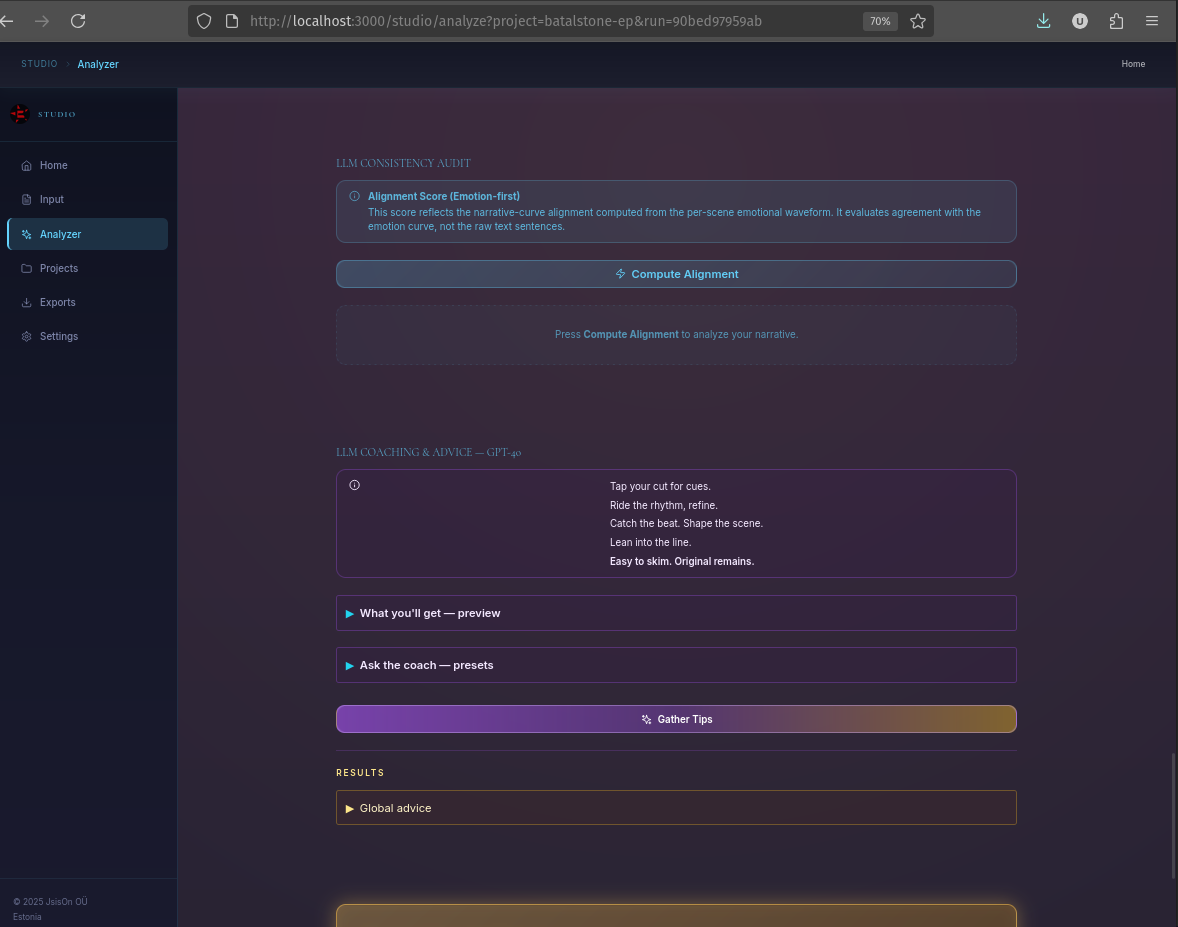Click the 70% zoom indicator in address bar
The image size is (1178, 927).
point(879,20)
